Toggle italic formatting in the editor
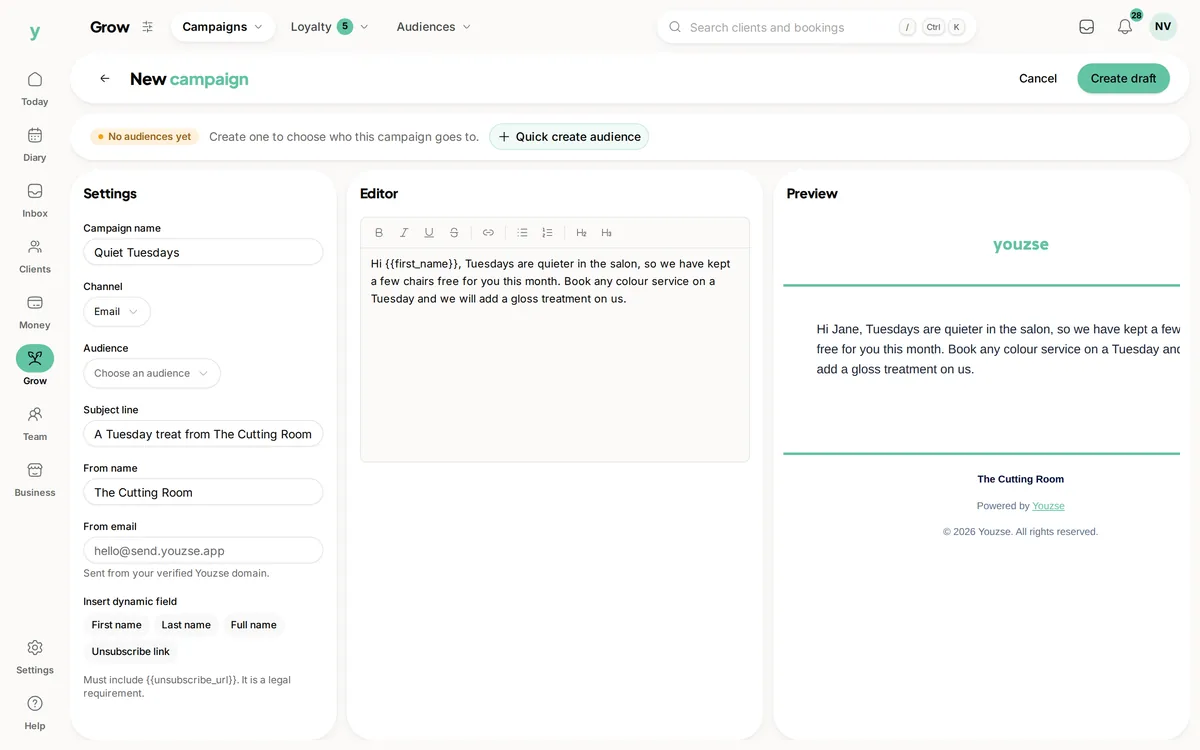1200x750 pixels. point(404,233)
